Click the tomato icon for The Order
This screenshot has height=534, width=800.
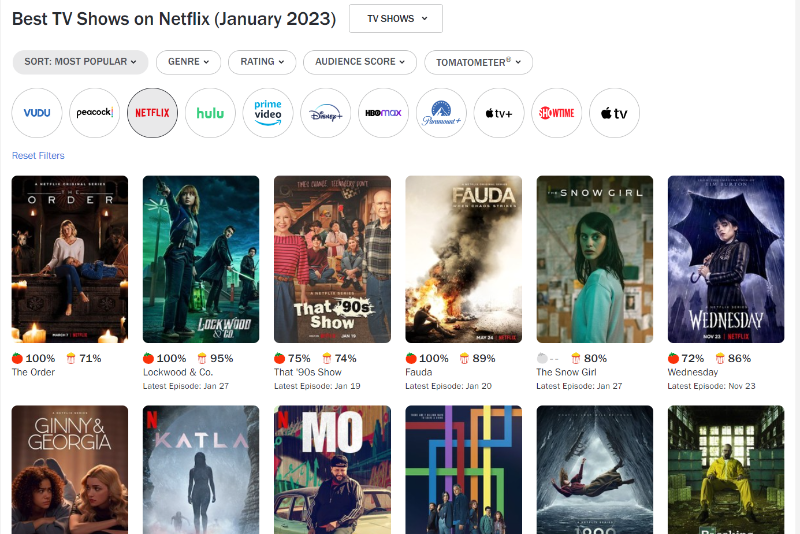pos(17,358)
